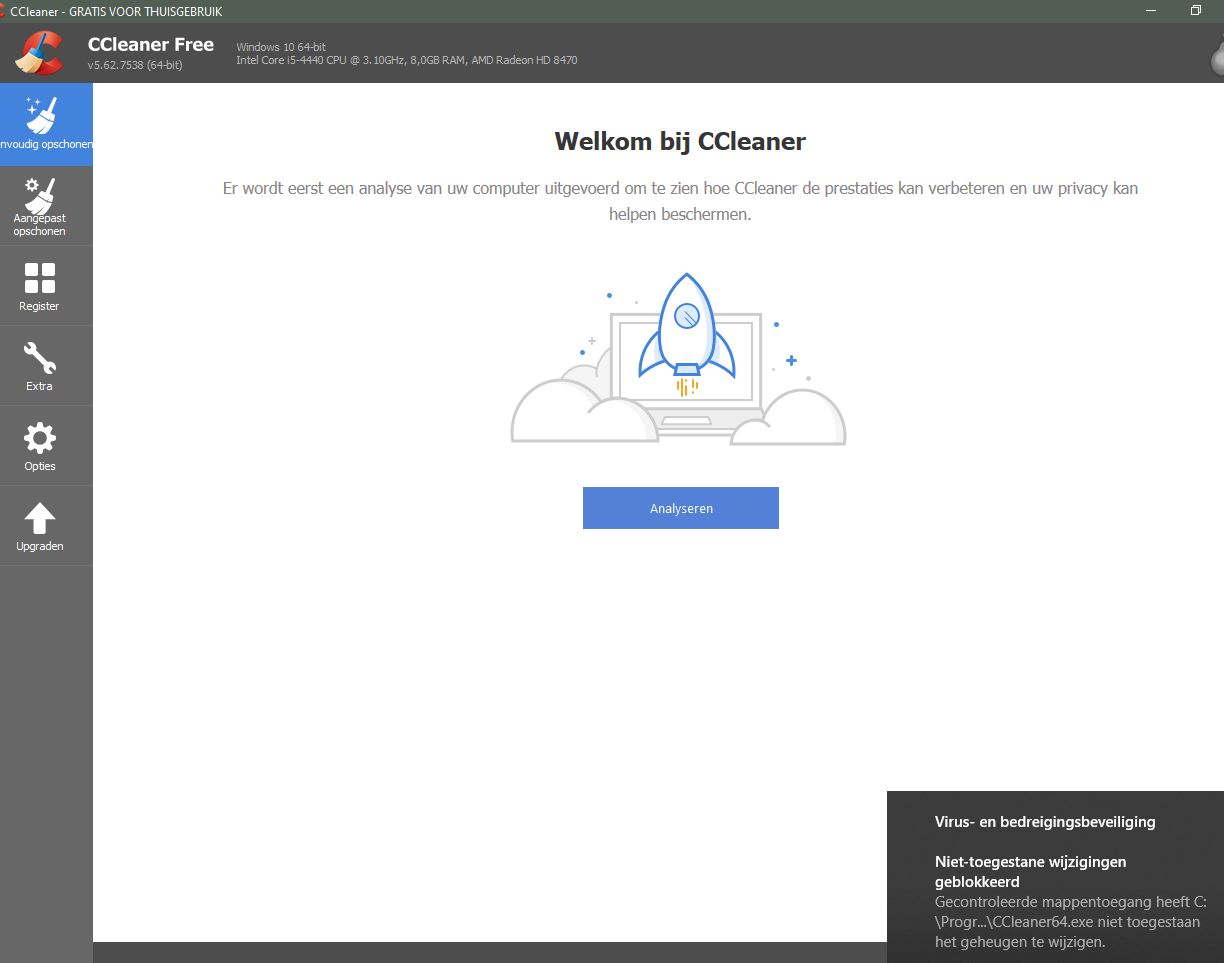Click the 'Welkom bij CCleaner' heading
Viewport: 1224px width, 963px height.
point(680,141)
